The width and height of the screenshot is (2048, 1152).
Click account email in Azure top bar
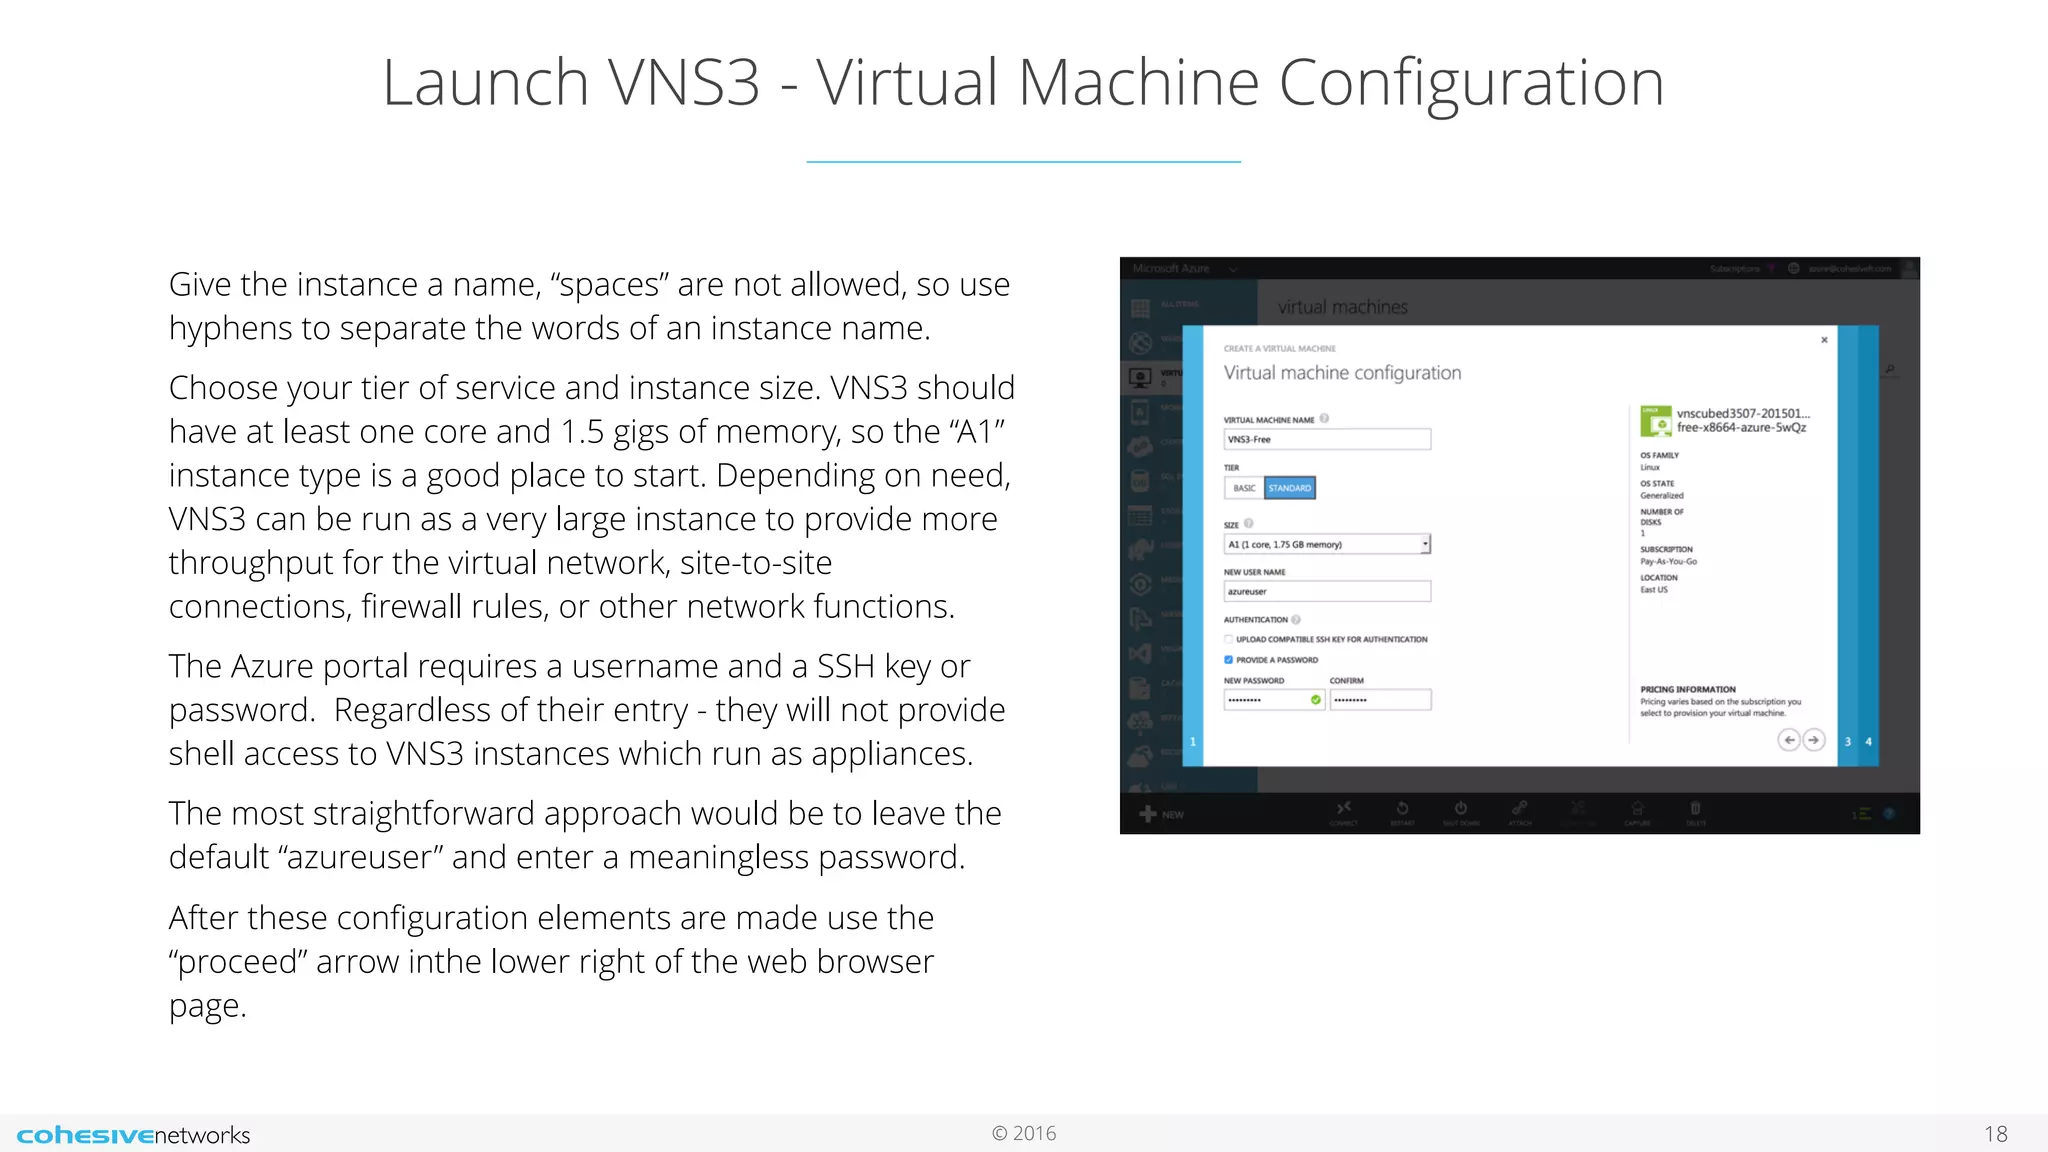point(1850,269)
